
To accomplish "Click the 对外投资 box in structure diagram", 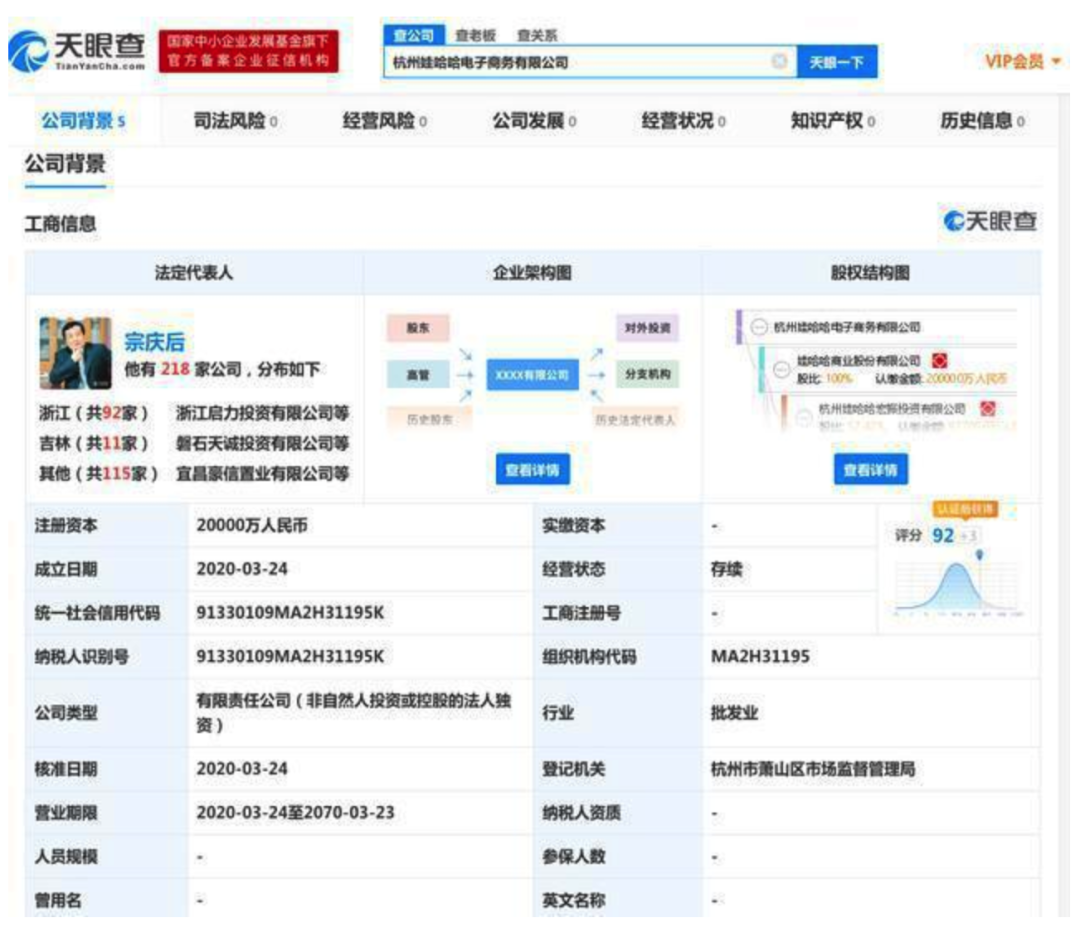I will click(647, 328).
